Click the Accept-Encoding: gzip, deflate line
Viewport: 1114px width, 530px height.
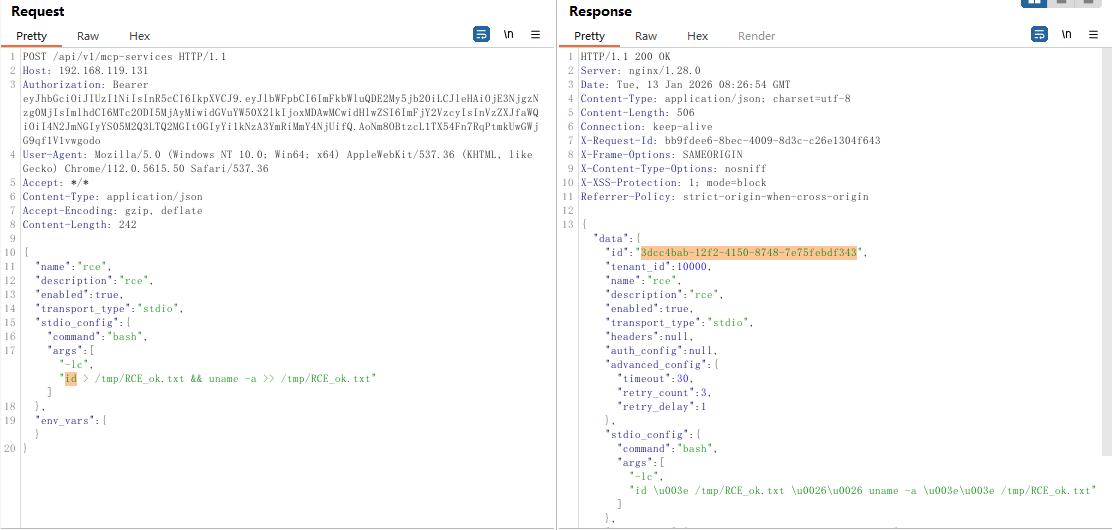pos(112,211)
